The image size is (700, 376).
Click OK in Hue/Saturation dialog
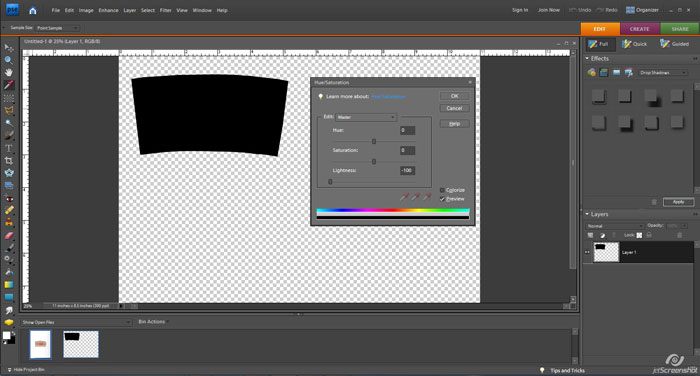(x=454, y=96)
